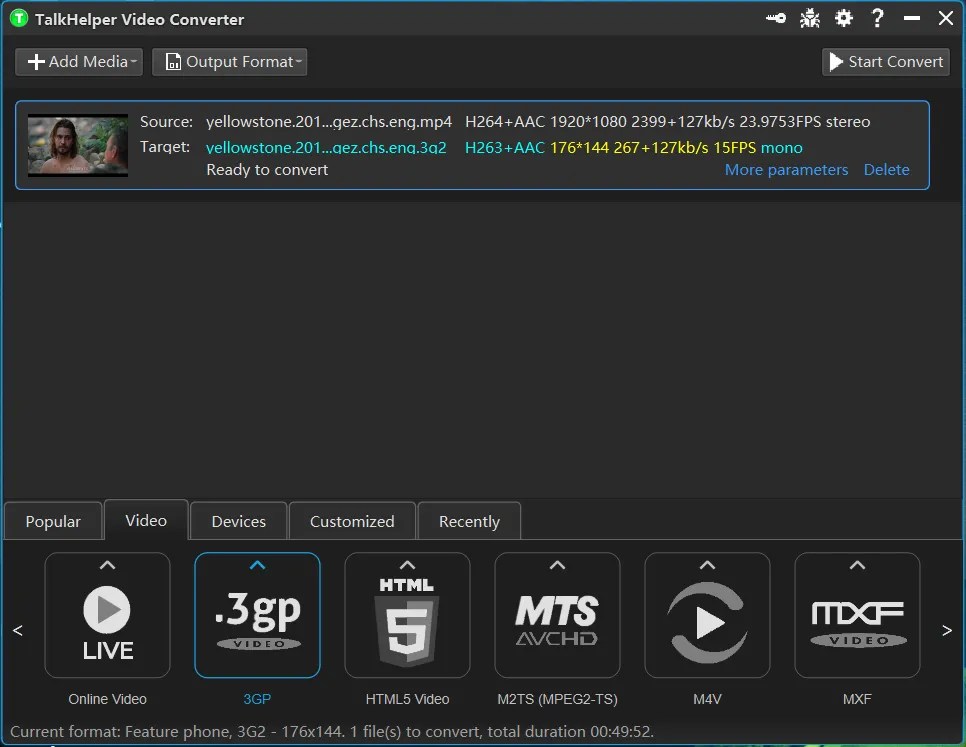Expand more formats with the right chevron
Viewport: 966px width, 747px height.
coord(946,630)
